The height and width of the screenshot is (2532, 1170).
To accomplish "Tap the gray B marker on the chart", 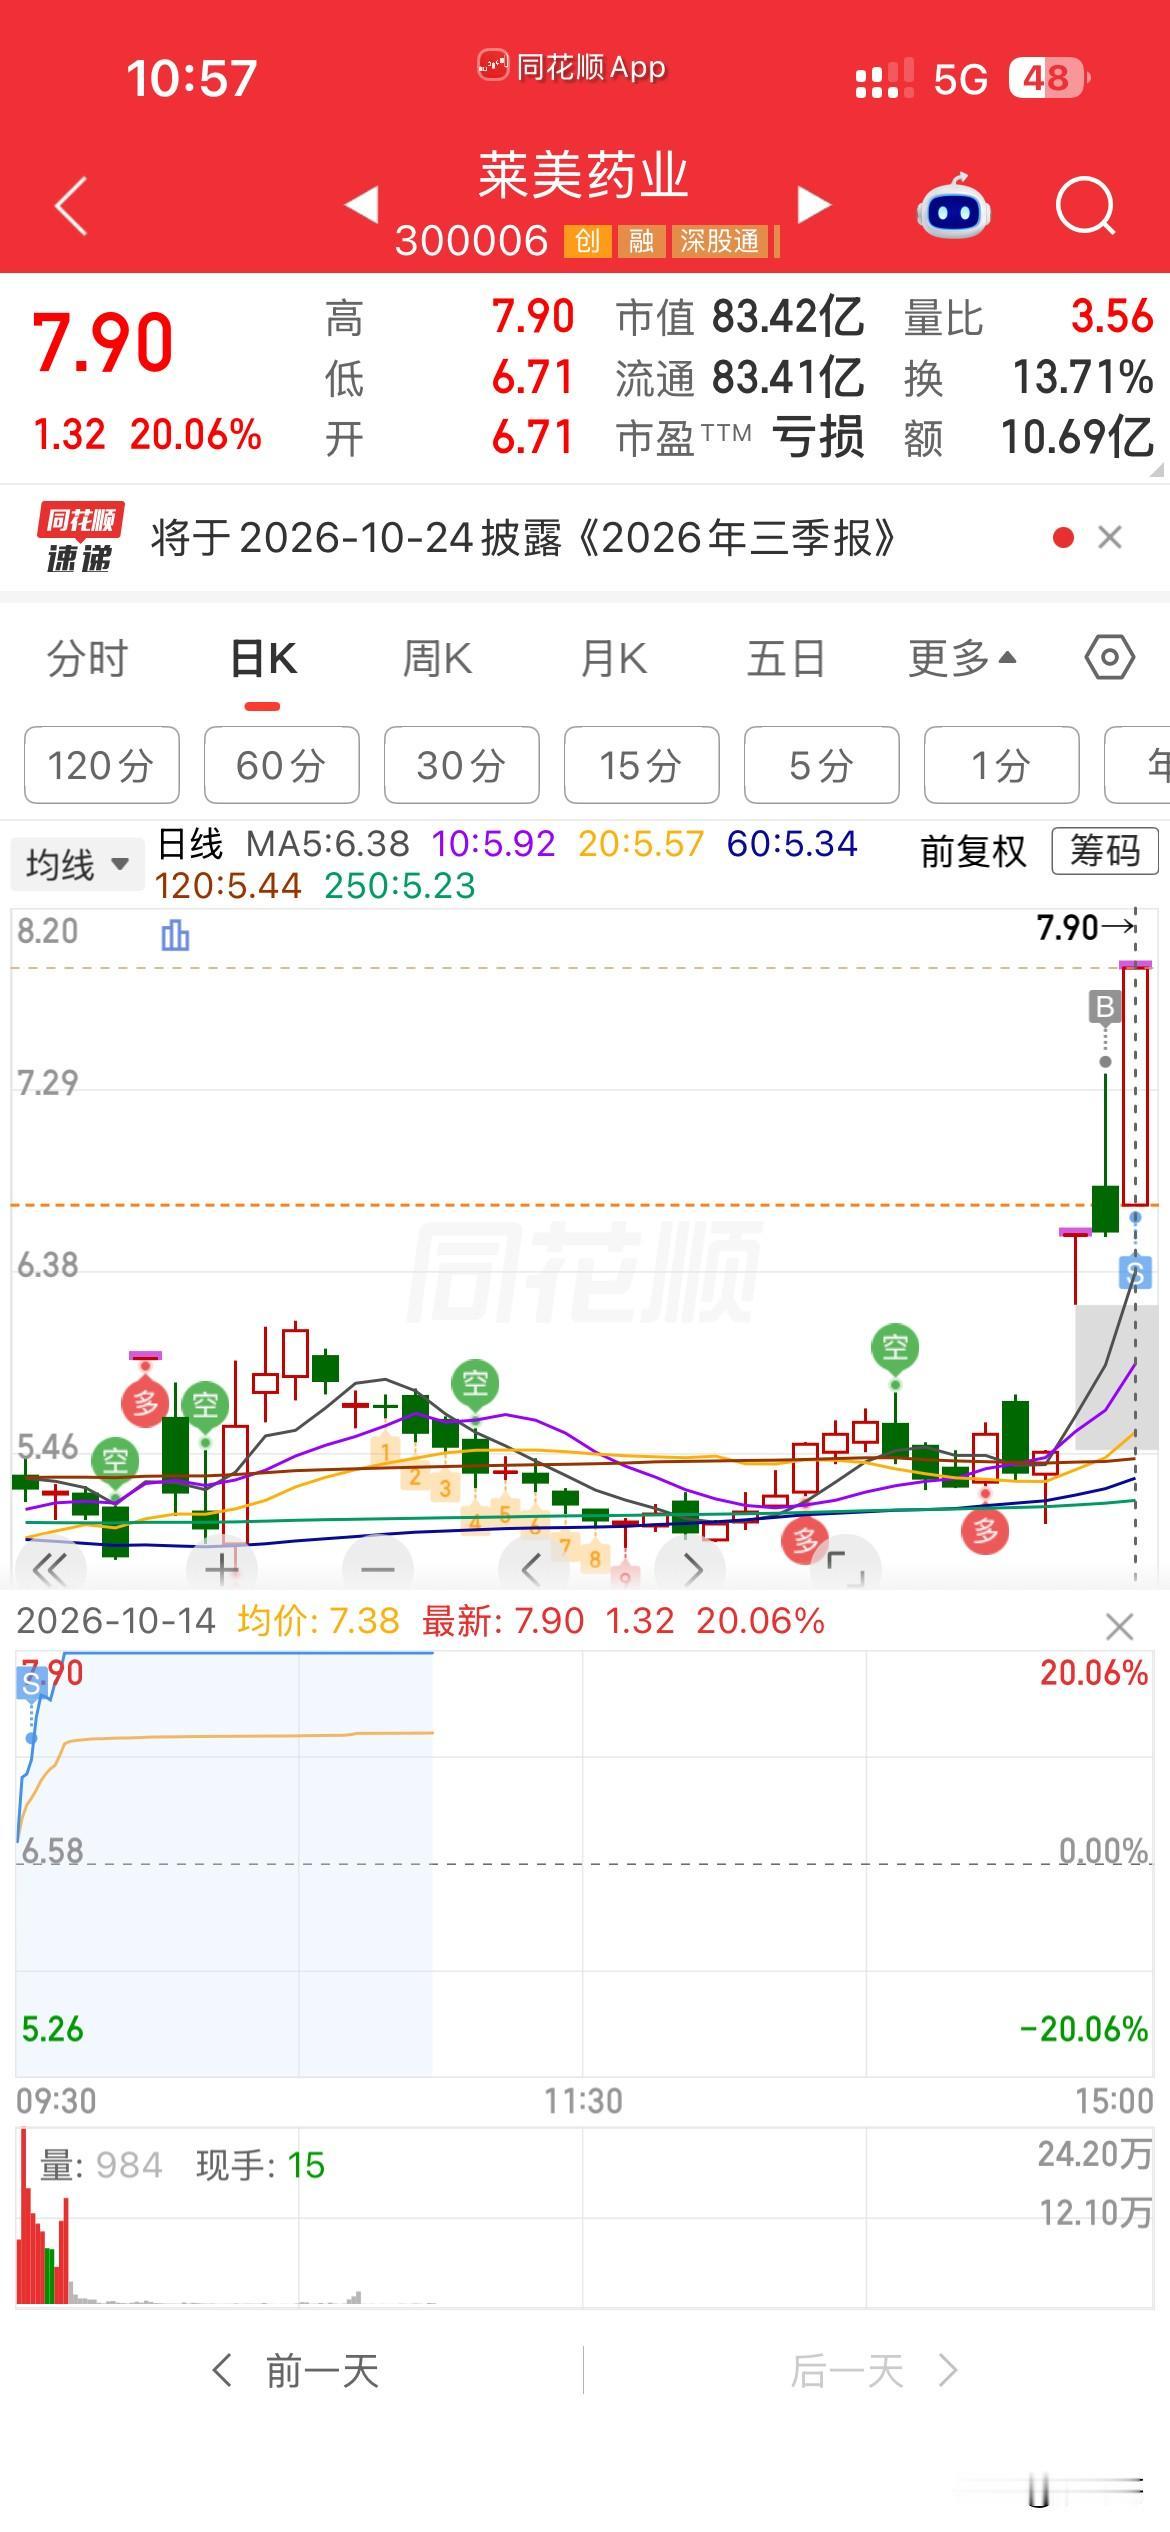I will (1105, 1007).
